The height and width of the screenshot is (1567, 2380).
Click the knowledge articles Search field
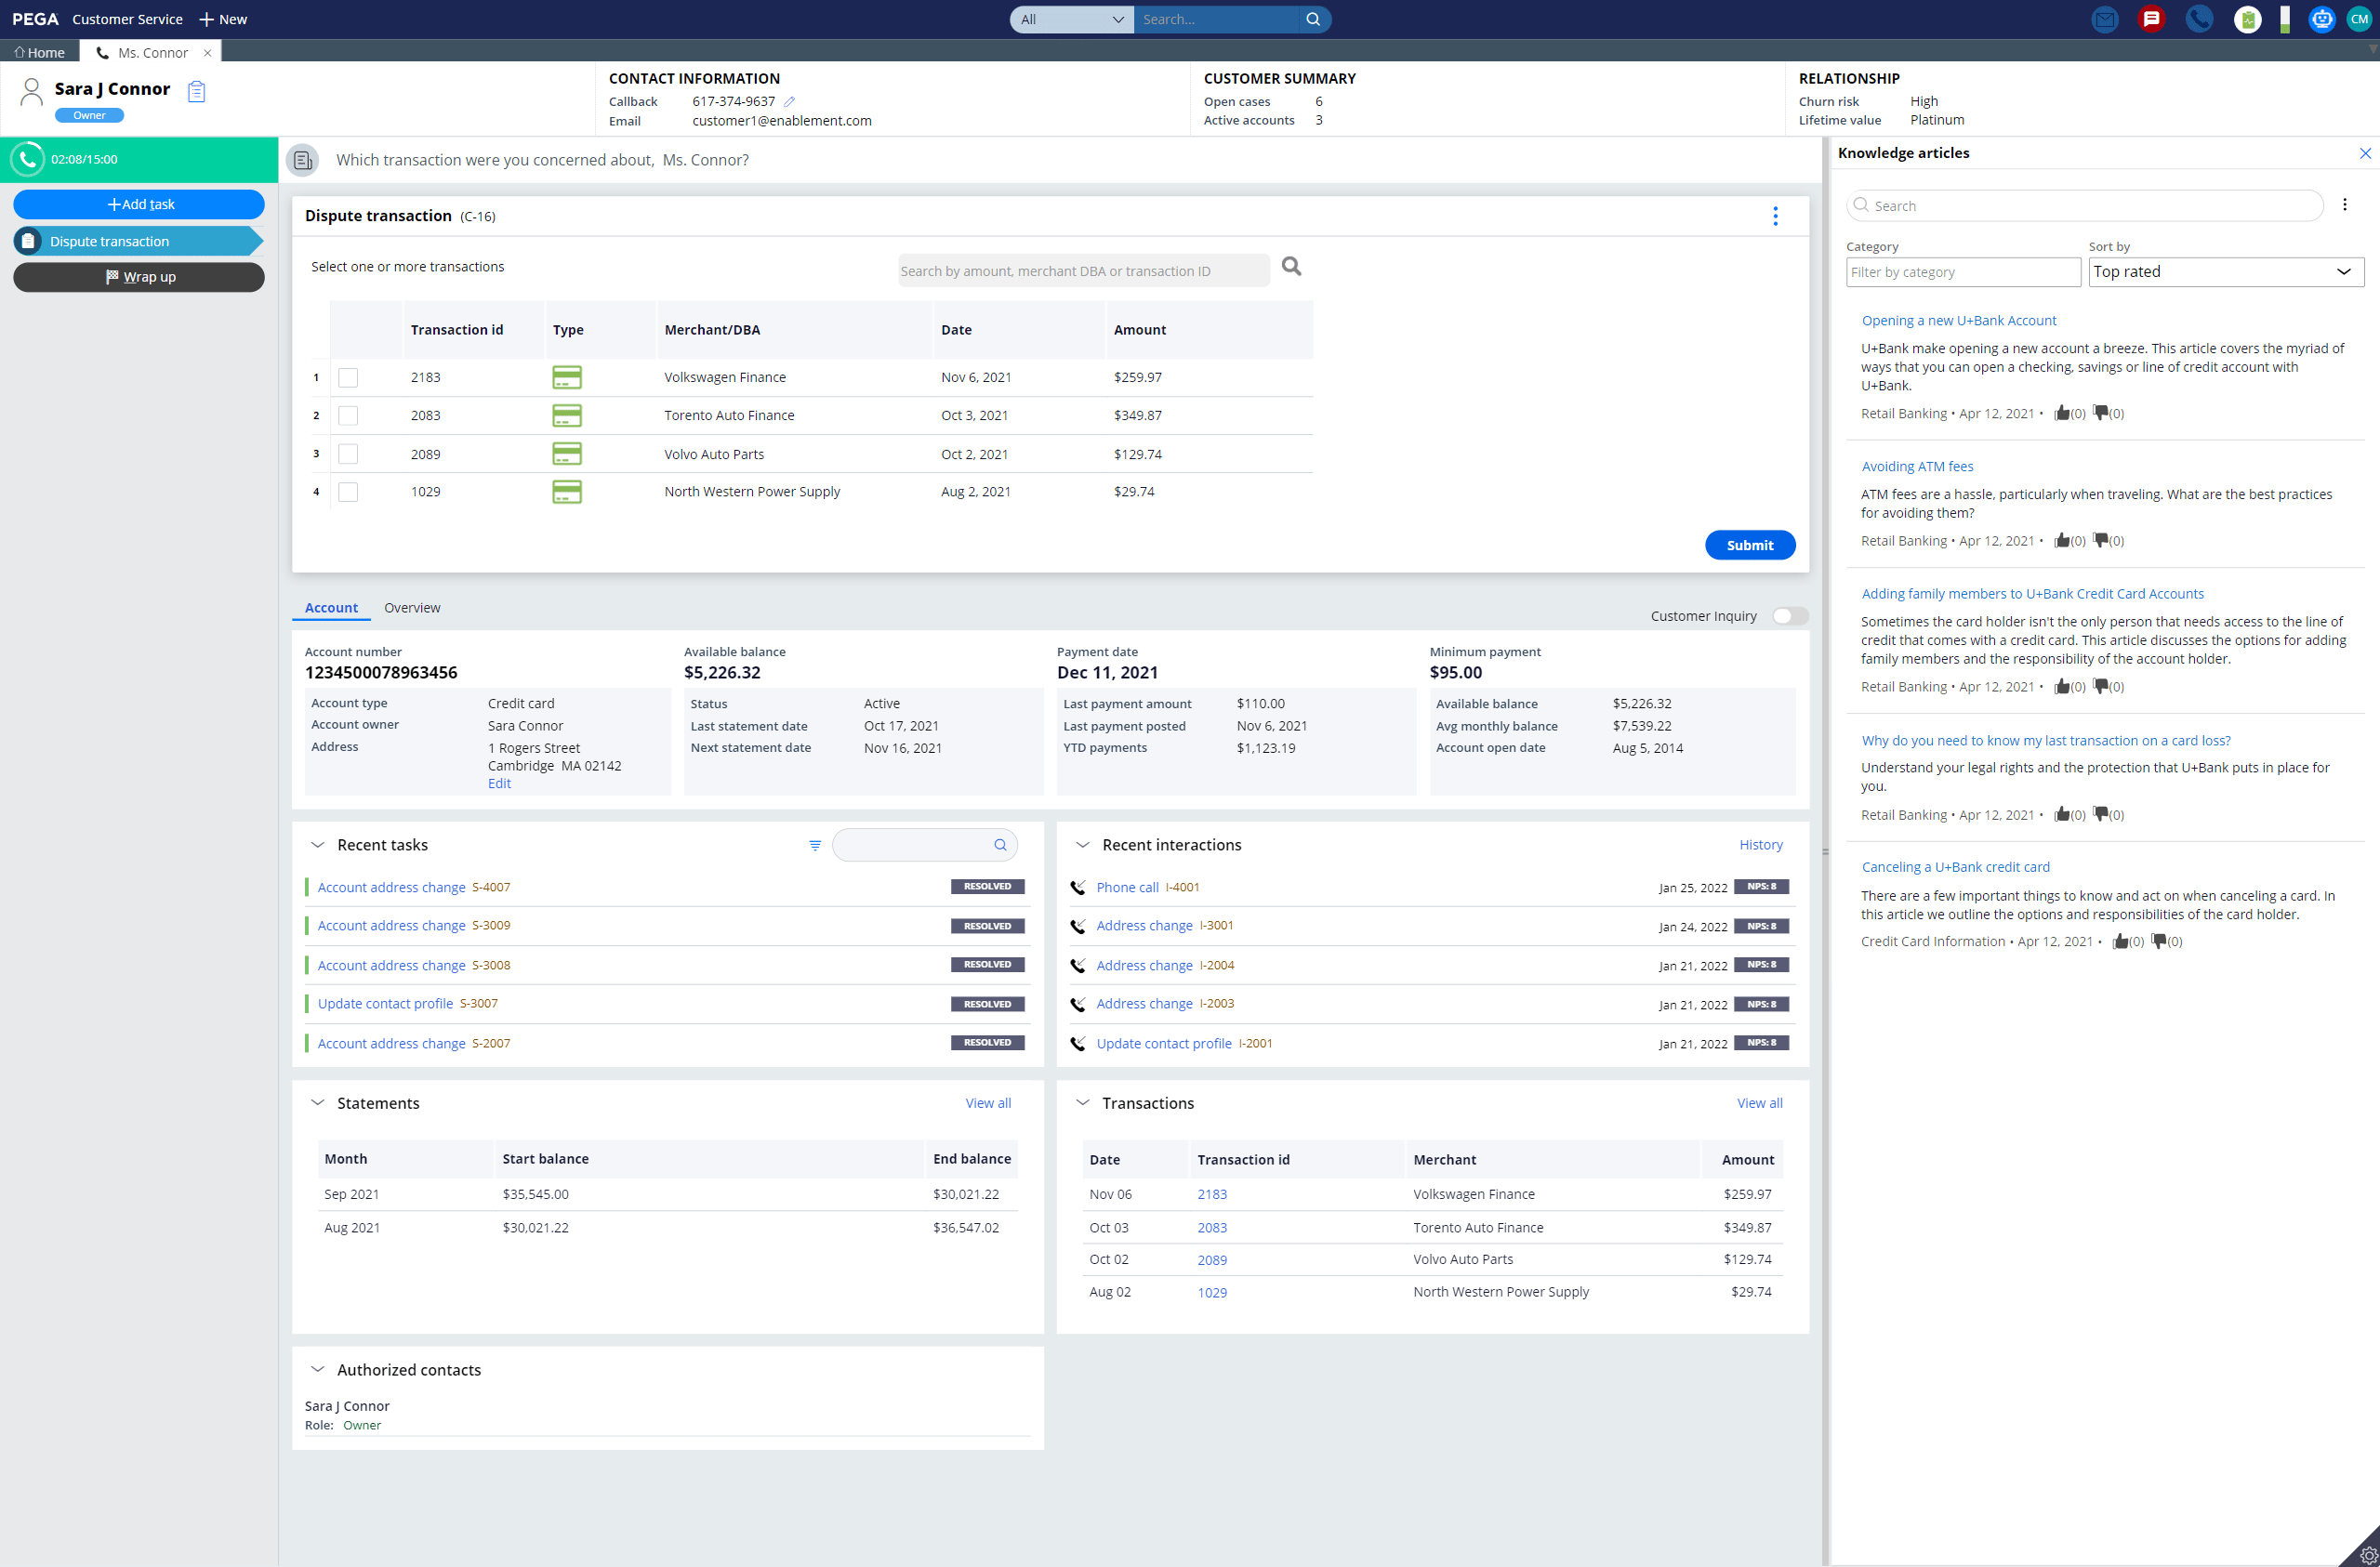[2090, 206]
